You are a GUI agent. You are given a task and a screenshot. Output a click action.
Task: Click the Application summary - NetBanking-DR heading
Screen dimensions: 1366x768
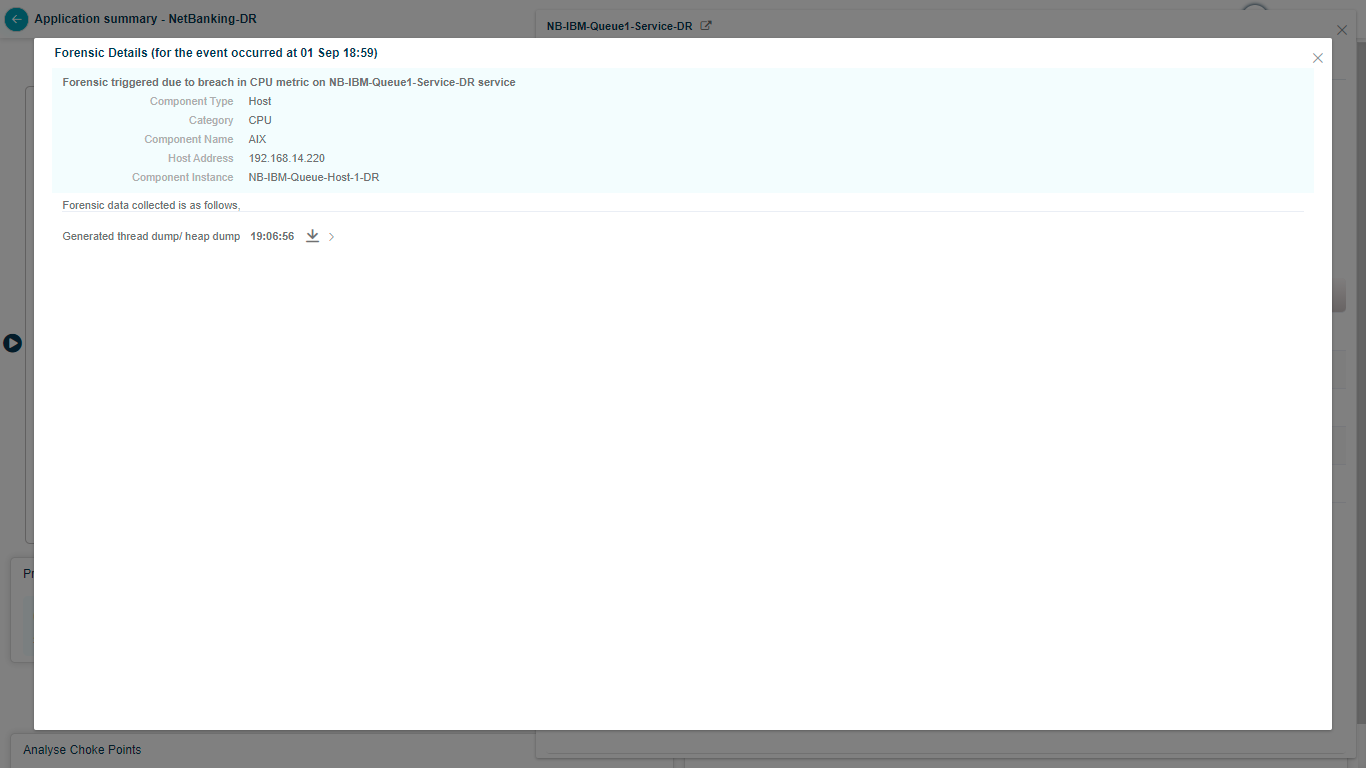(145, 19)
